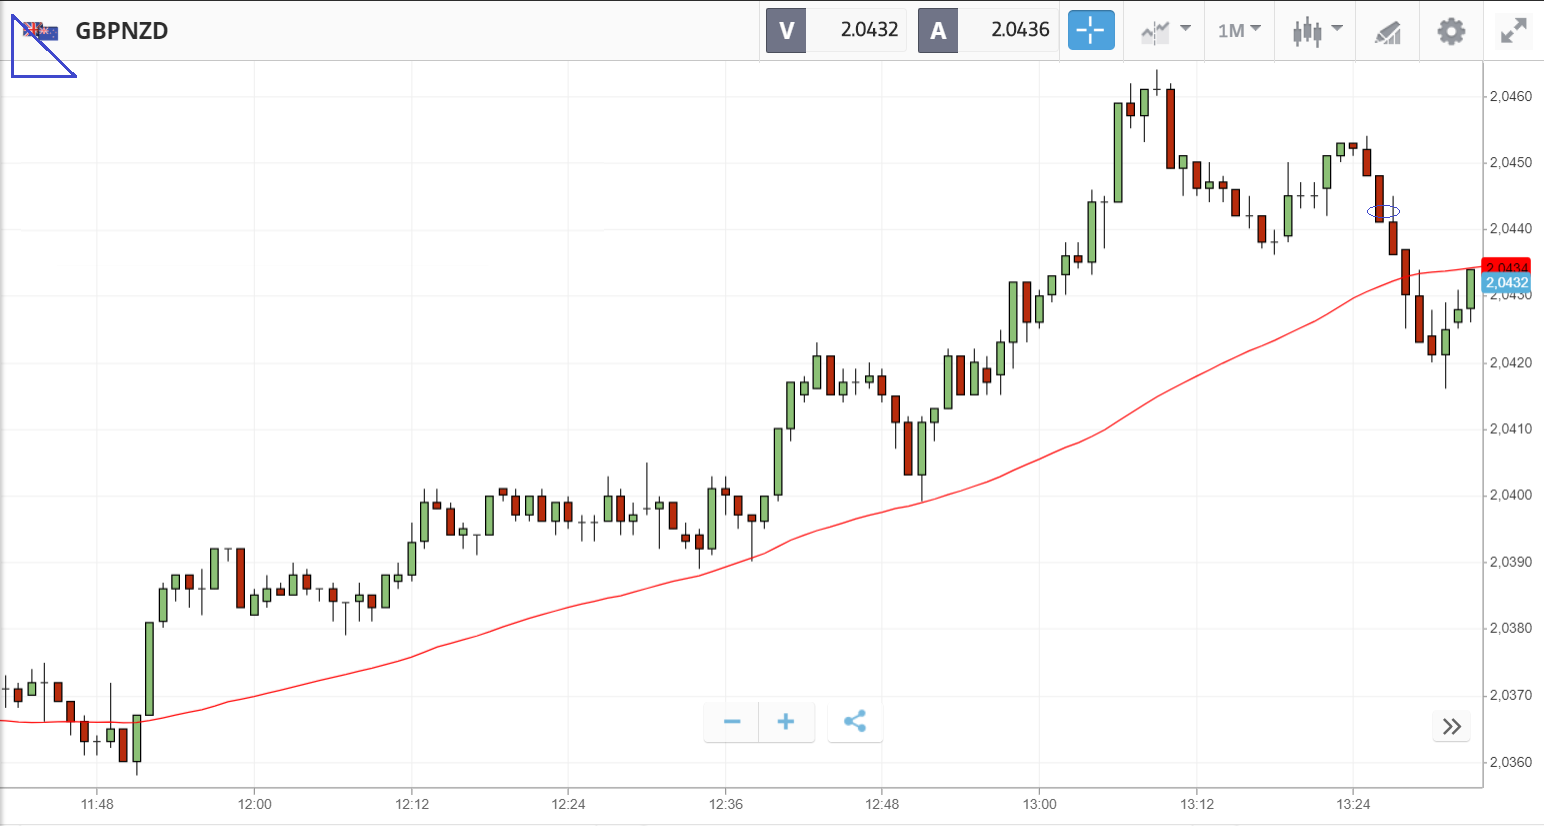Click the GBPNZD instrument name
1544x826 pixels.
point(122,31)
